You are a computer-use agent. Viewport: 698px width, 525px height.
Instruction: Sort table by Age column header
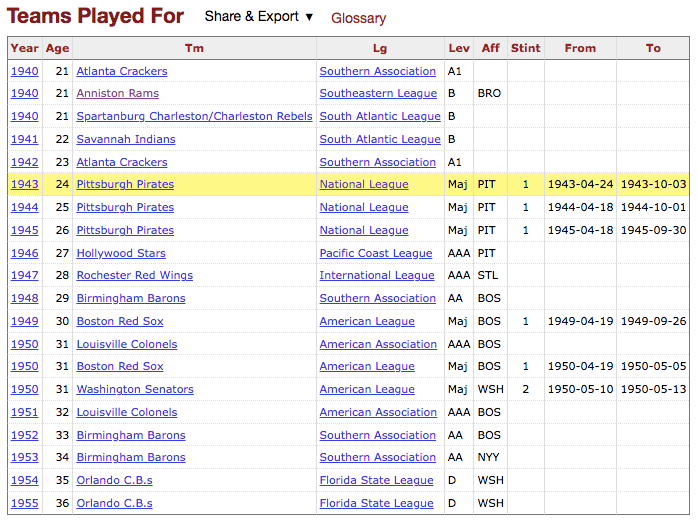[57, 48]
